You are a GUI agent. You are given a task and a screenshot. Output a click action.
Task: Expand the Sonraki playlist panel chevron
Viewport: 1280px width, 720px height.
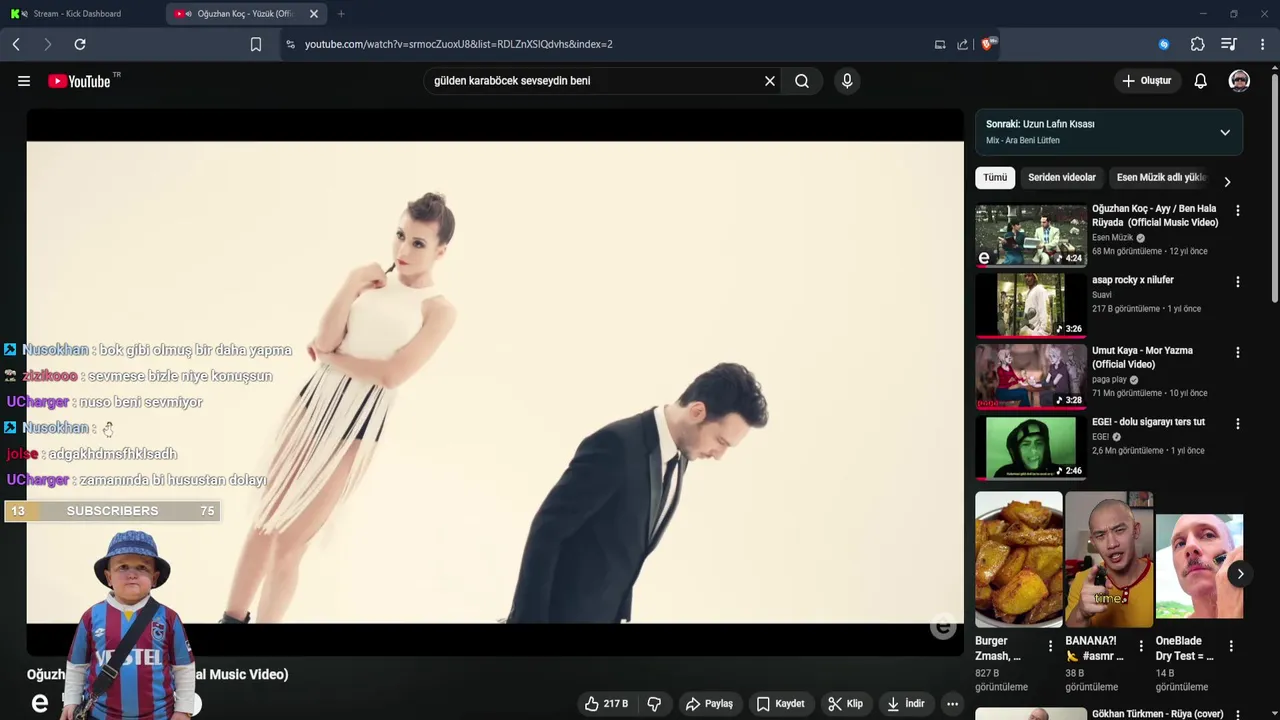[x=1225, y=132]
